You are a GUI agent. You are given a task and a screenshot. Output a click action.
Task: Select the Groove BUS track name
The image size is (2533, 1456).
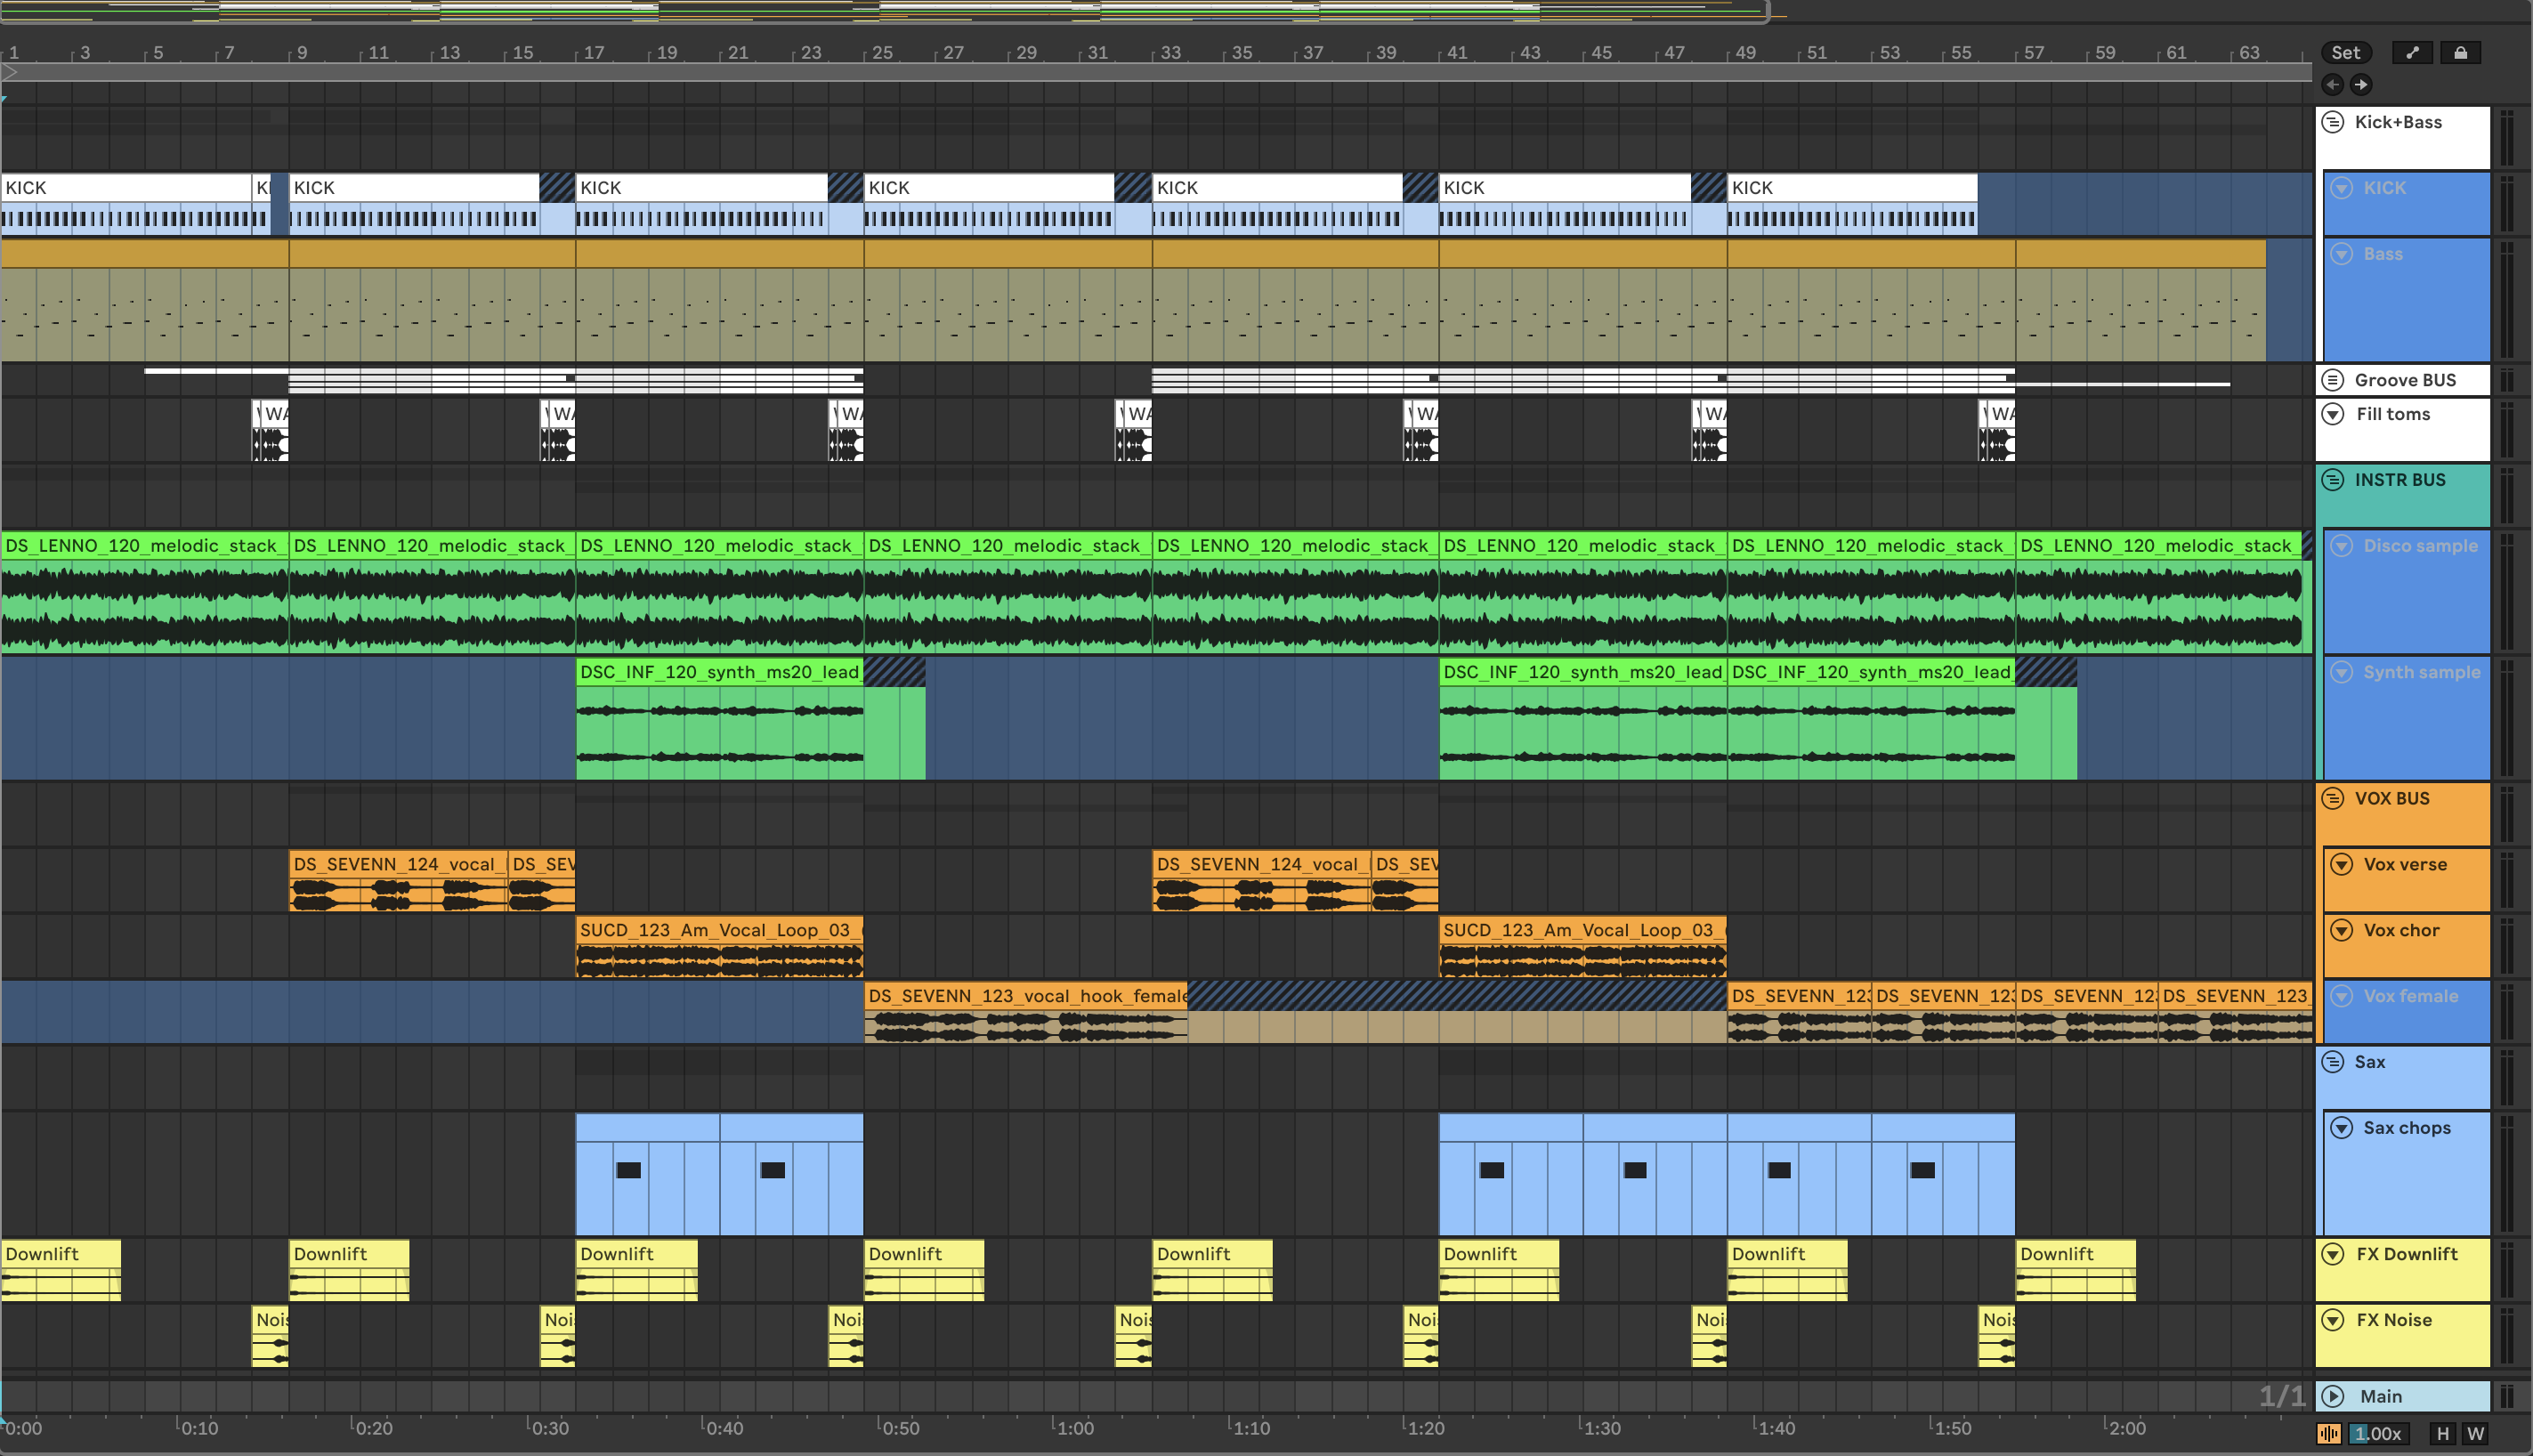pyautogui.click(x=2405, y=380)
